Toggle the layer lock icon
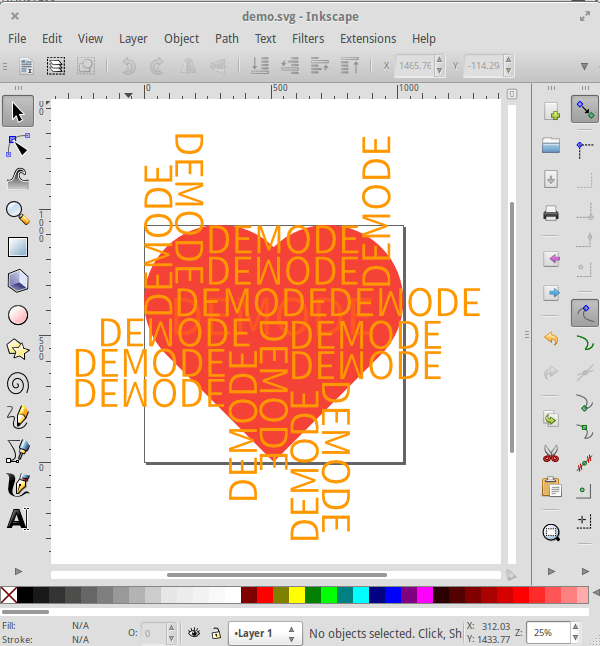600x646 pixels. pyautogui.click(x=216, y=633)
